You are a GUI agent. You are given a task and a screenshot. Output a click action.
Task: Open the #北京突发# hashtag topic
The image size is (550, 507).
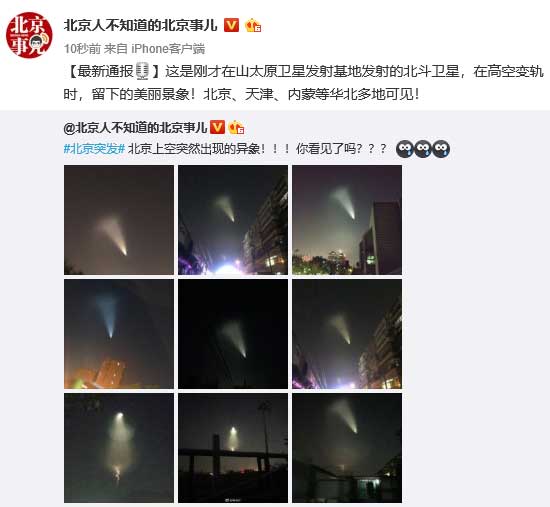pos(94,149)
